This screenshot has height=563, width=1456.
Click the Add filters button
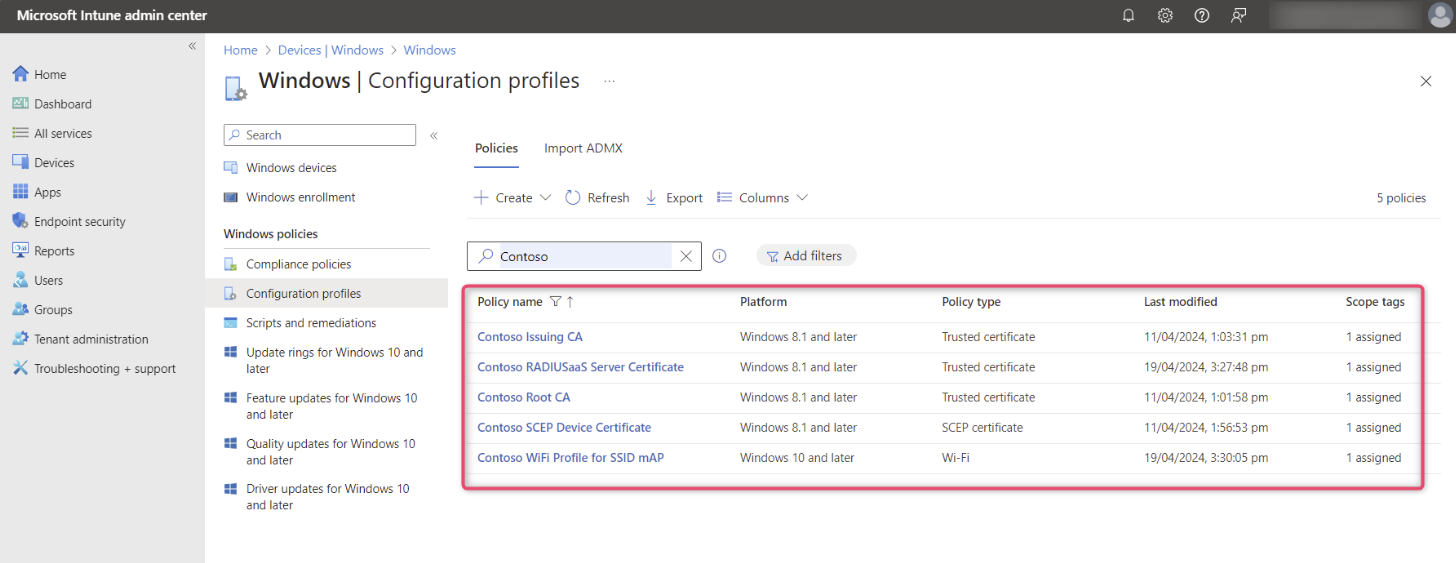[805, 256]
